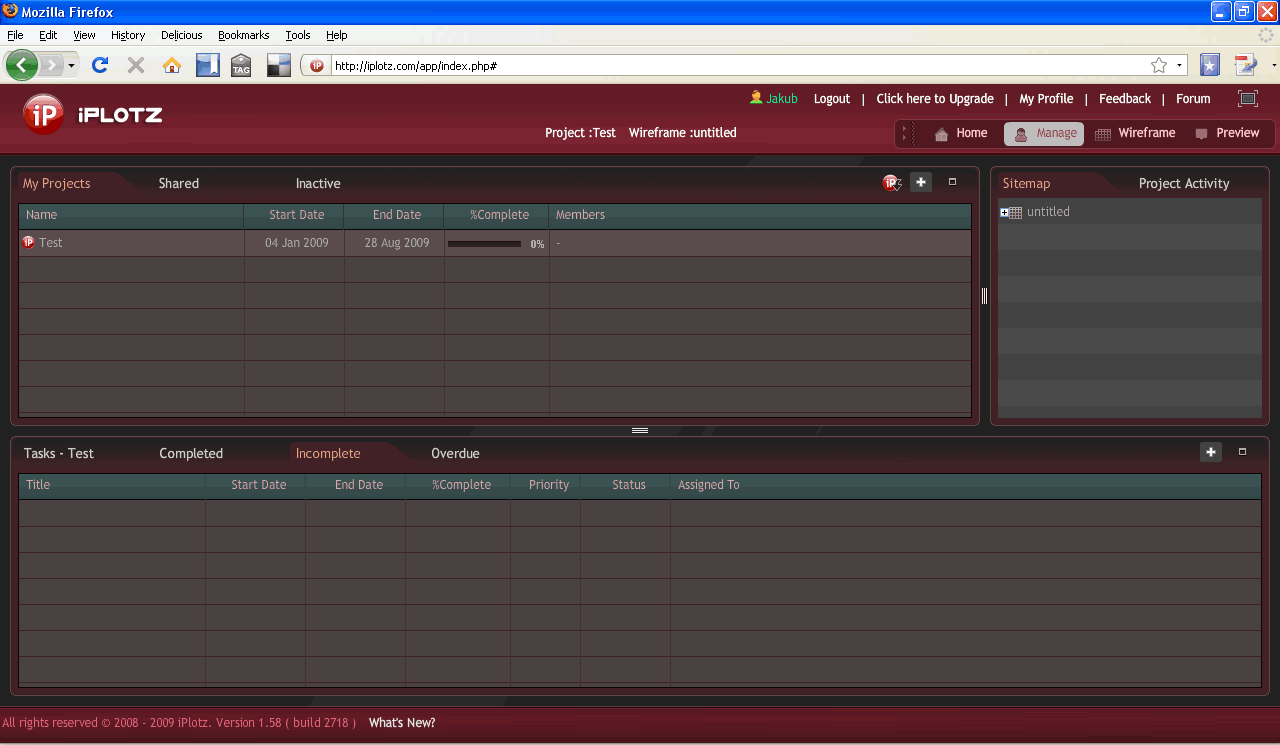Click the Manage navigation button
Image resolution: width=1280 pixels, height=745 pixels.
(x=1044, y=133)
